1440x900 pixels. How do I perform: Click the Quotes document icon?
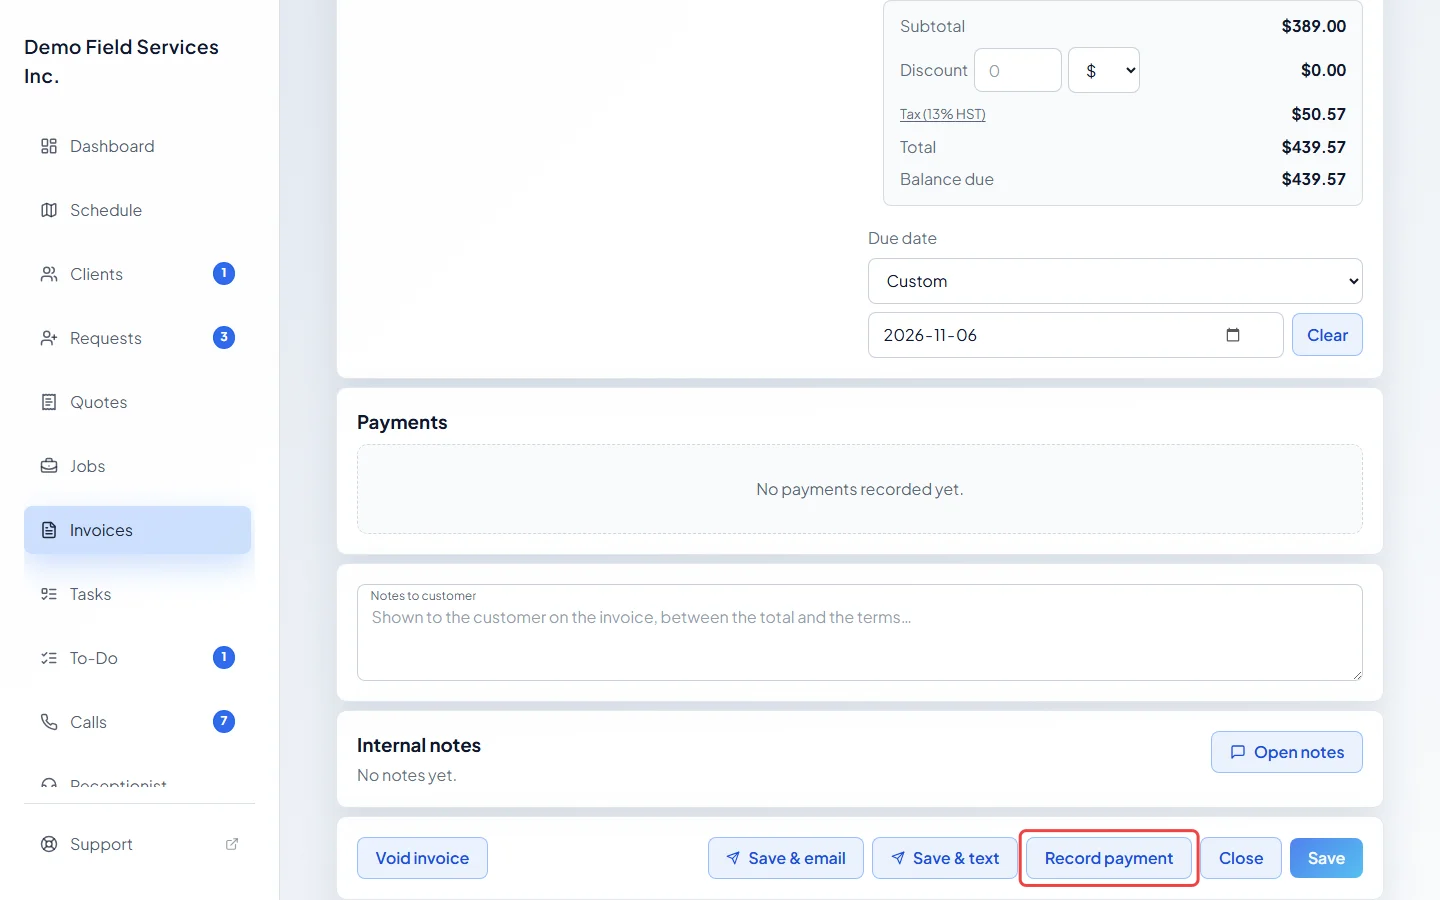[49, 402]
